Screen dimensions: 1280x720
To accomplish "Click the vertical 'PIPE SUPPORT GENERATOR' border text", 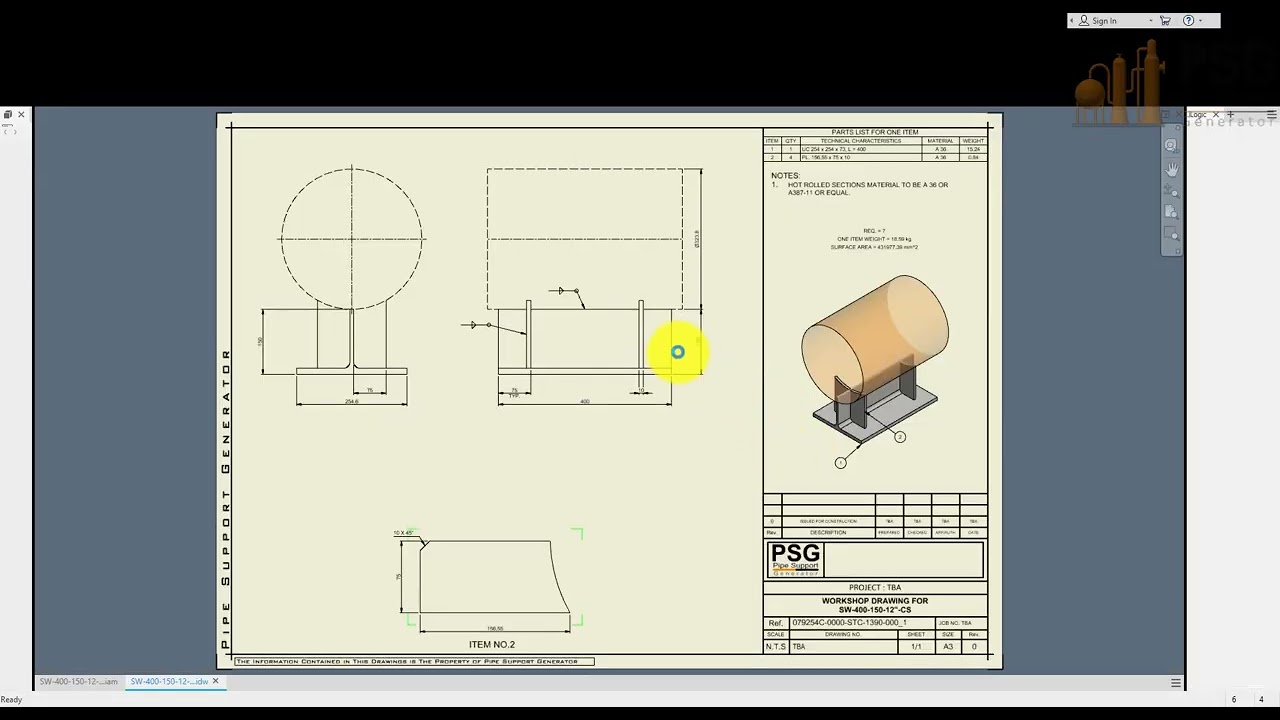I will [226, 500].
